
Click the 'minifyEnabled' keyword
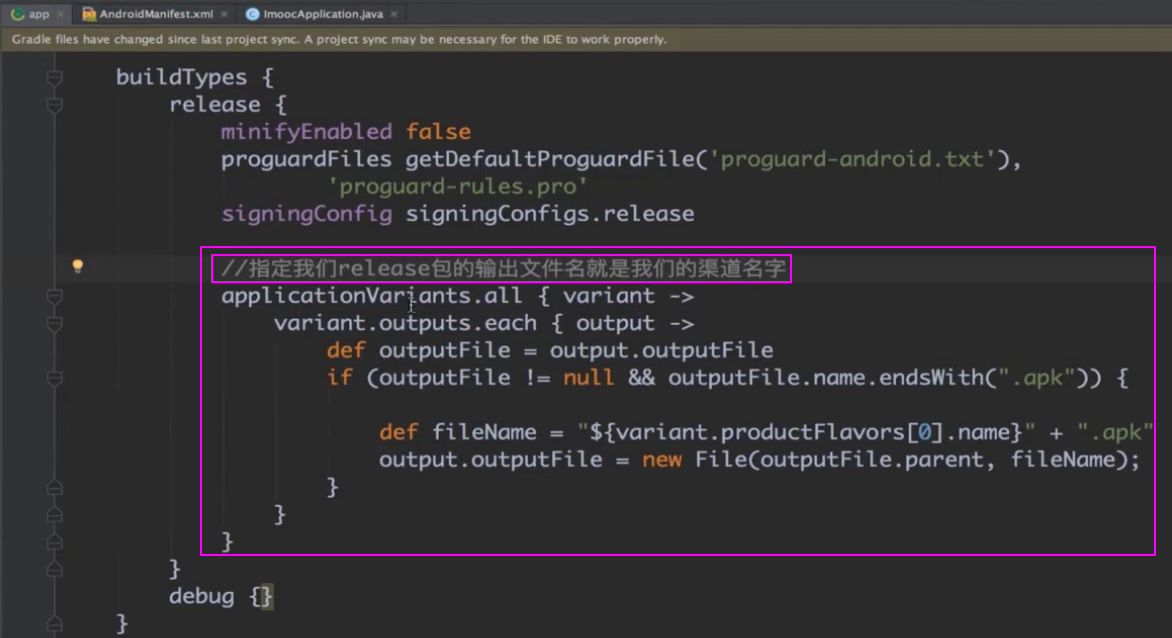[306, 132]
